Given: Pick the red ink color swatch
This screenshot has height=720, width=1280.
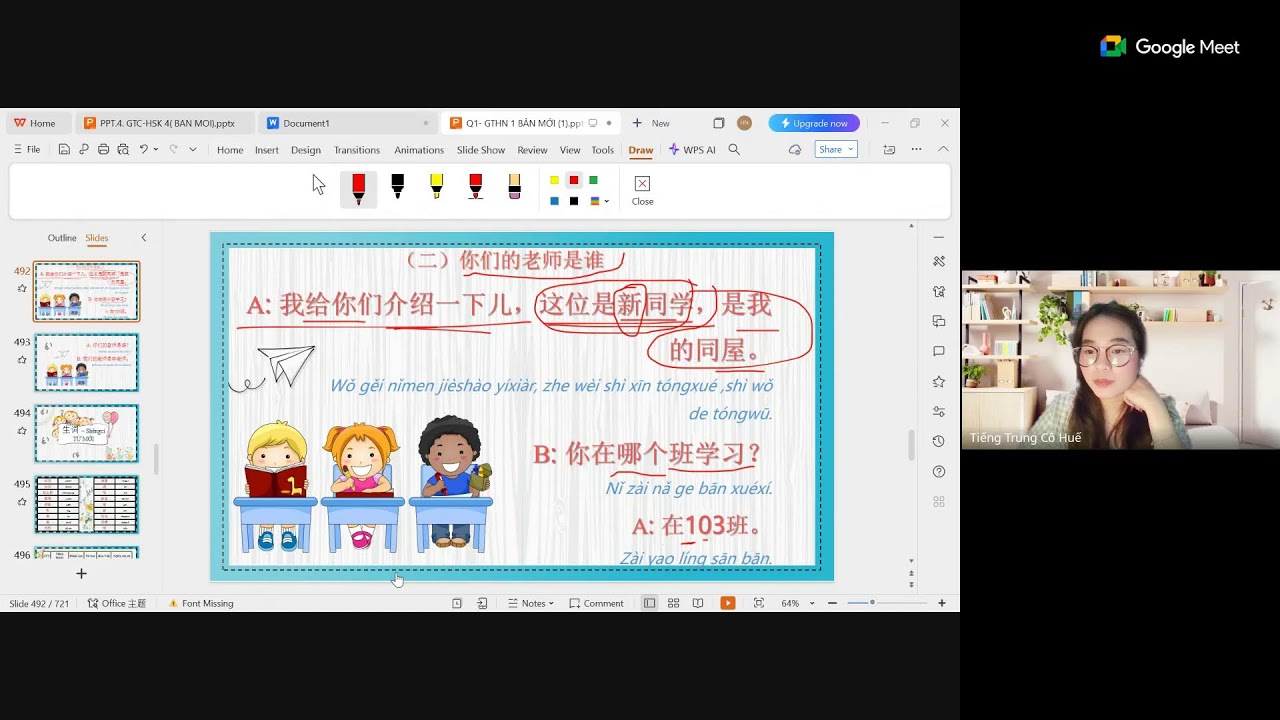Looking at the screenshot, I should point(573,181).
